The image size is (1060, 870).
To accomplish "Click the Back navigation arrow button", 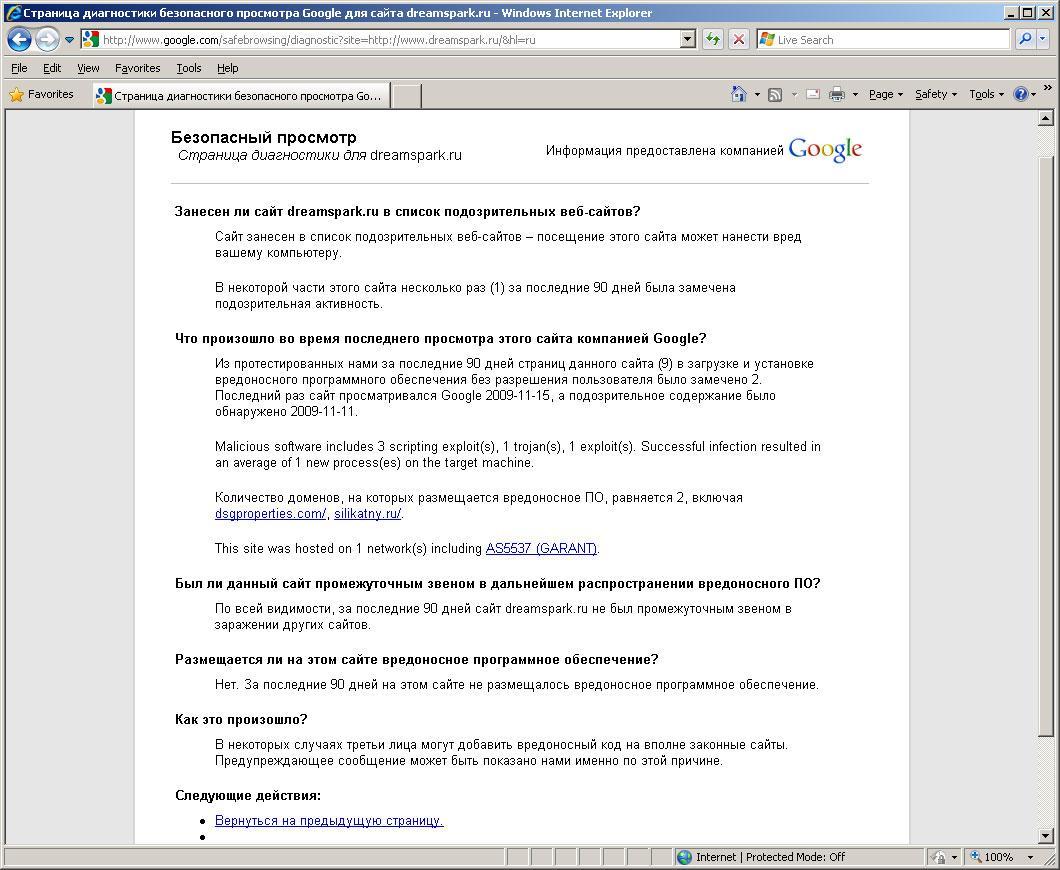I will tap(19, 40).
